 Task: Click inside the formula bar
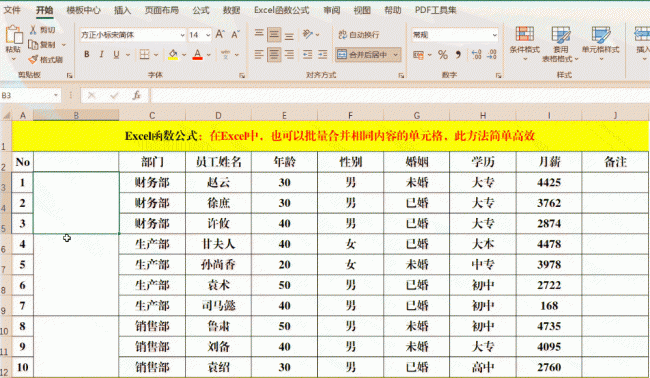[400, 96]
